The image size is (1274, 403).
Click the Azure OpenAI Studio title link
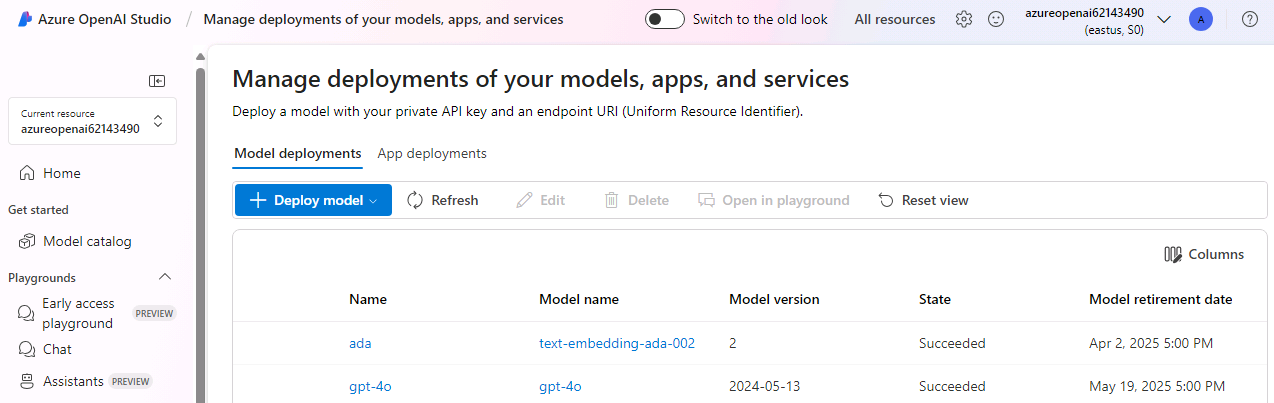point(104,19)
